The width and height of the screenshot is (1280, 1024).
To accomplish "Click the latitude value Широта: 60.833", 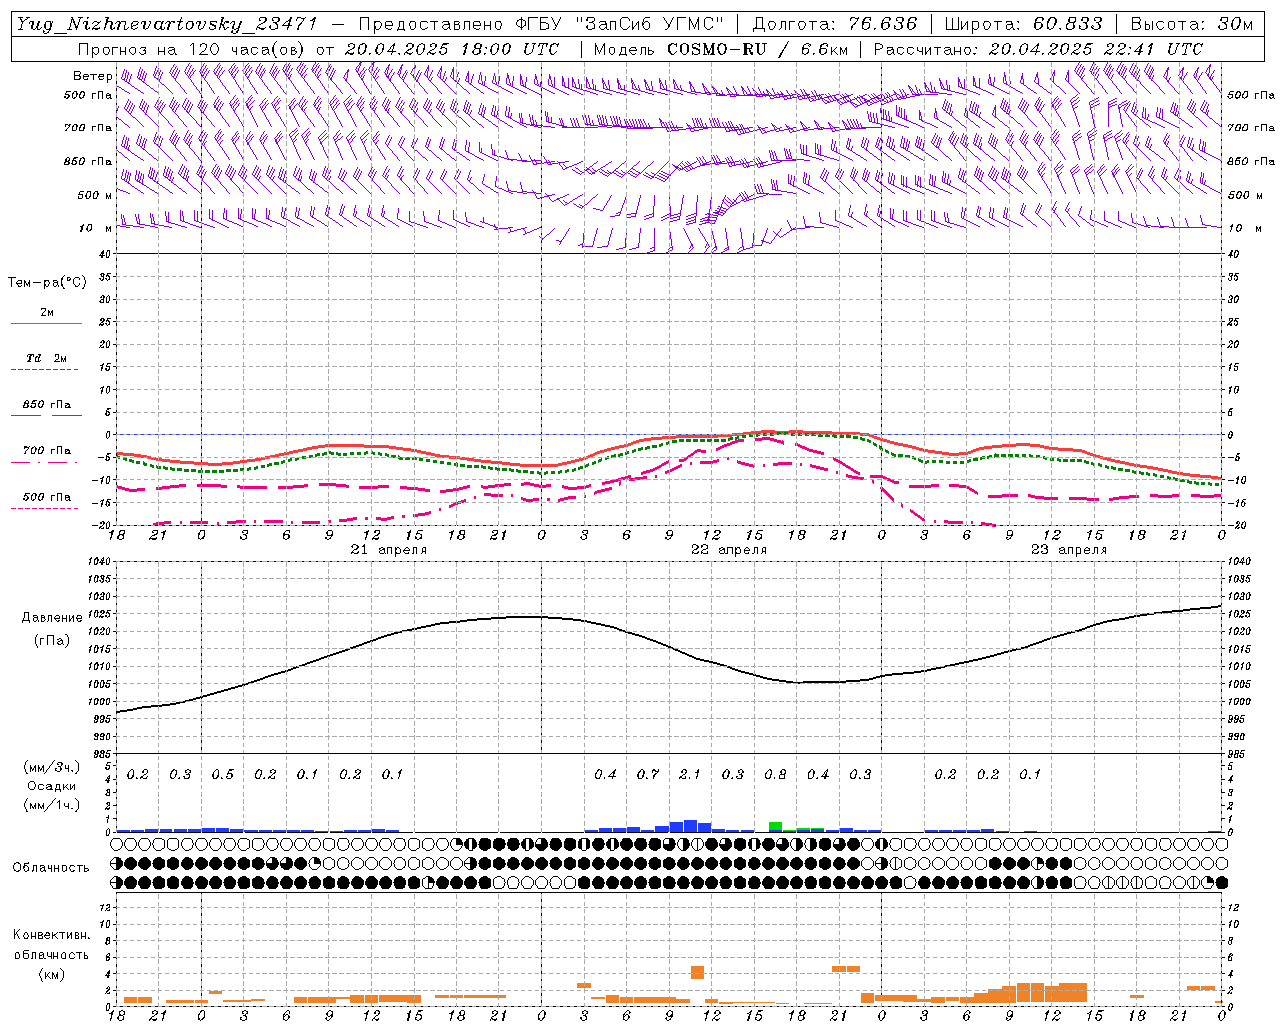I will click(1023, 24).
